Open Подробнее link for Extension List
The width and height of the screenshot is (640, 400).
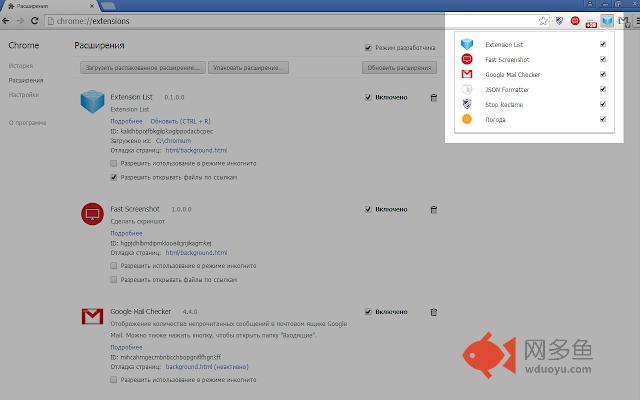point(127,121)
